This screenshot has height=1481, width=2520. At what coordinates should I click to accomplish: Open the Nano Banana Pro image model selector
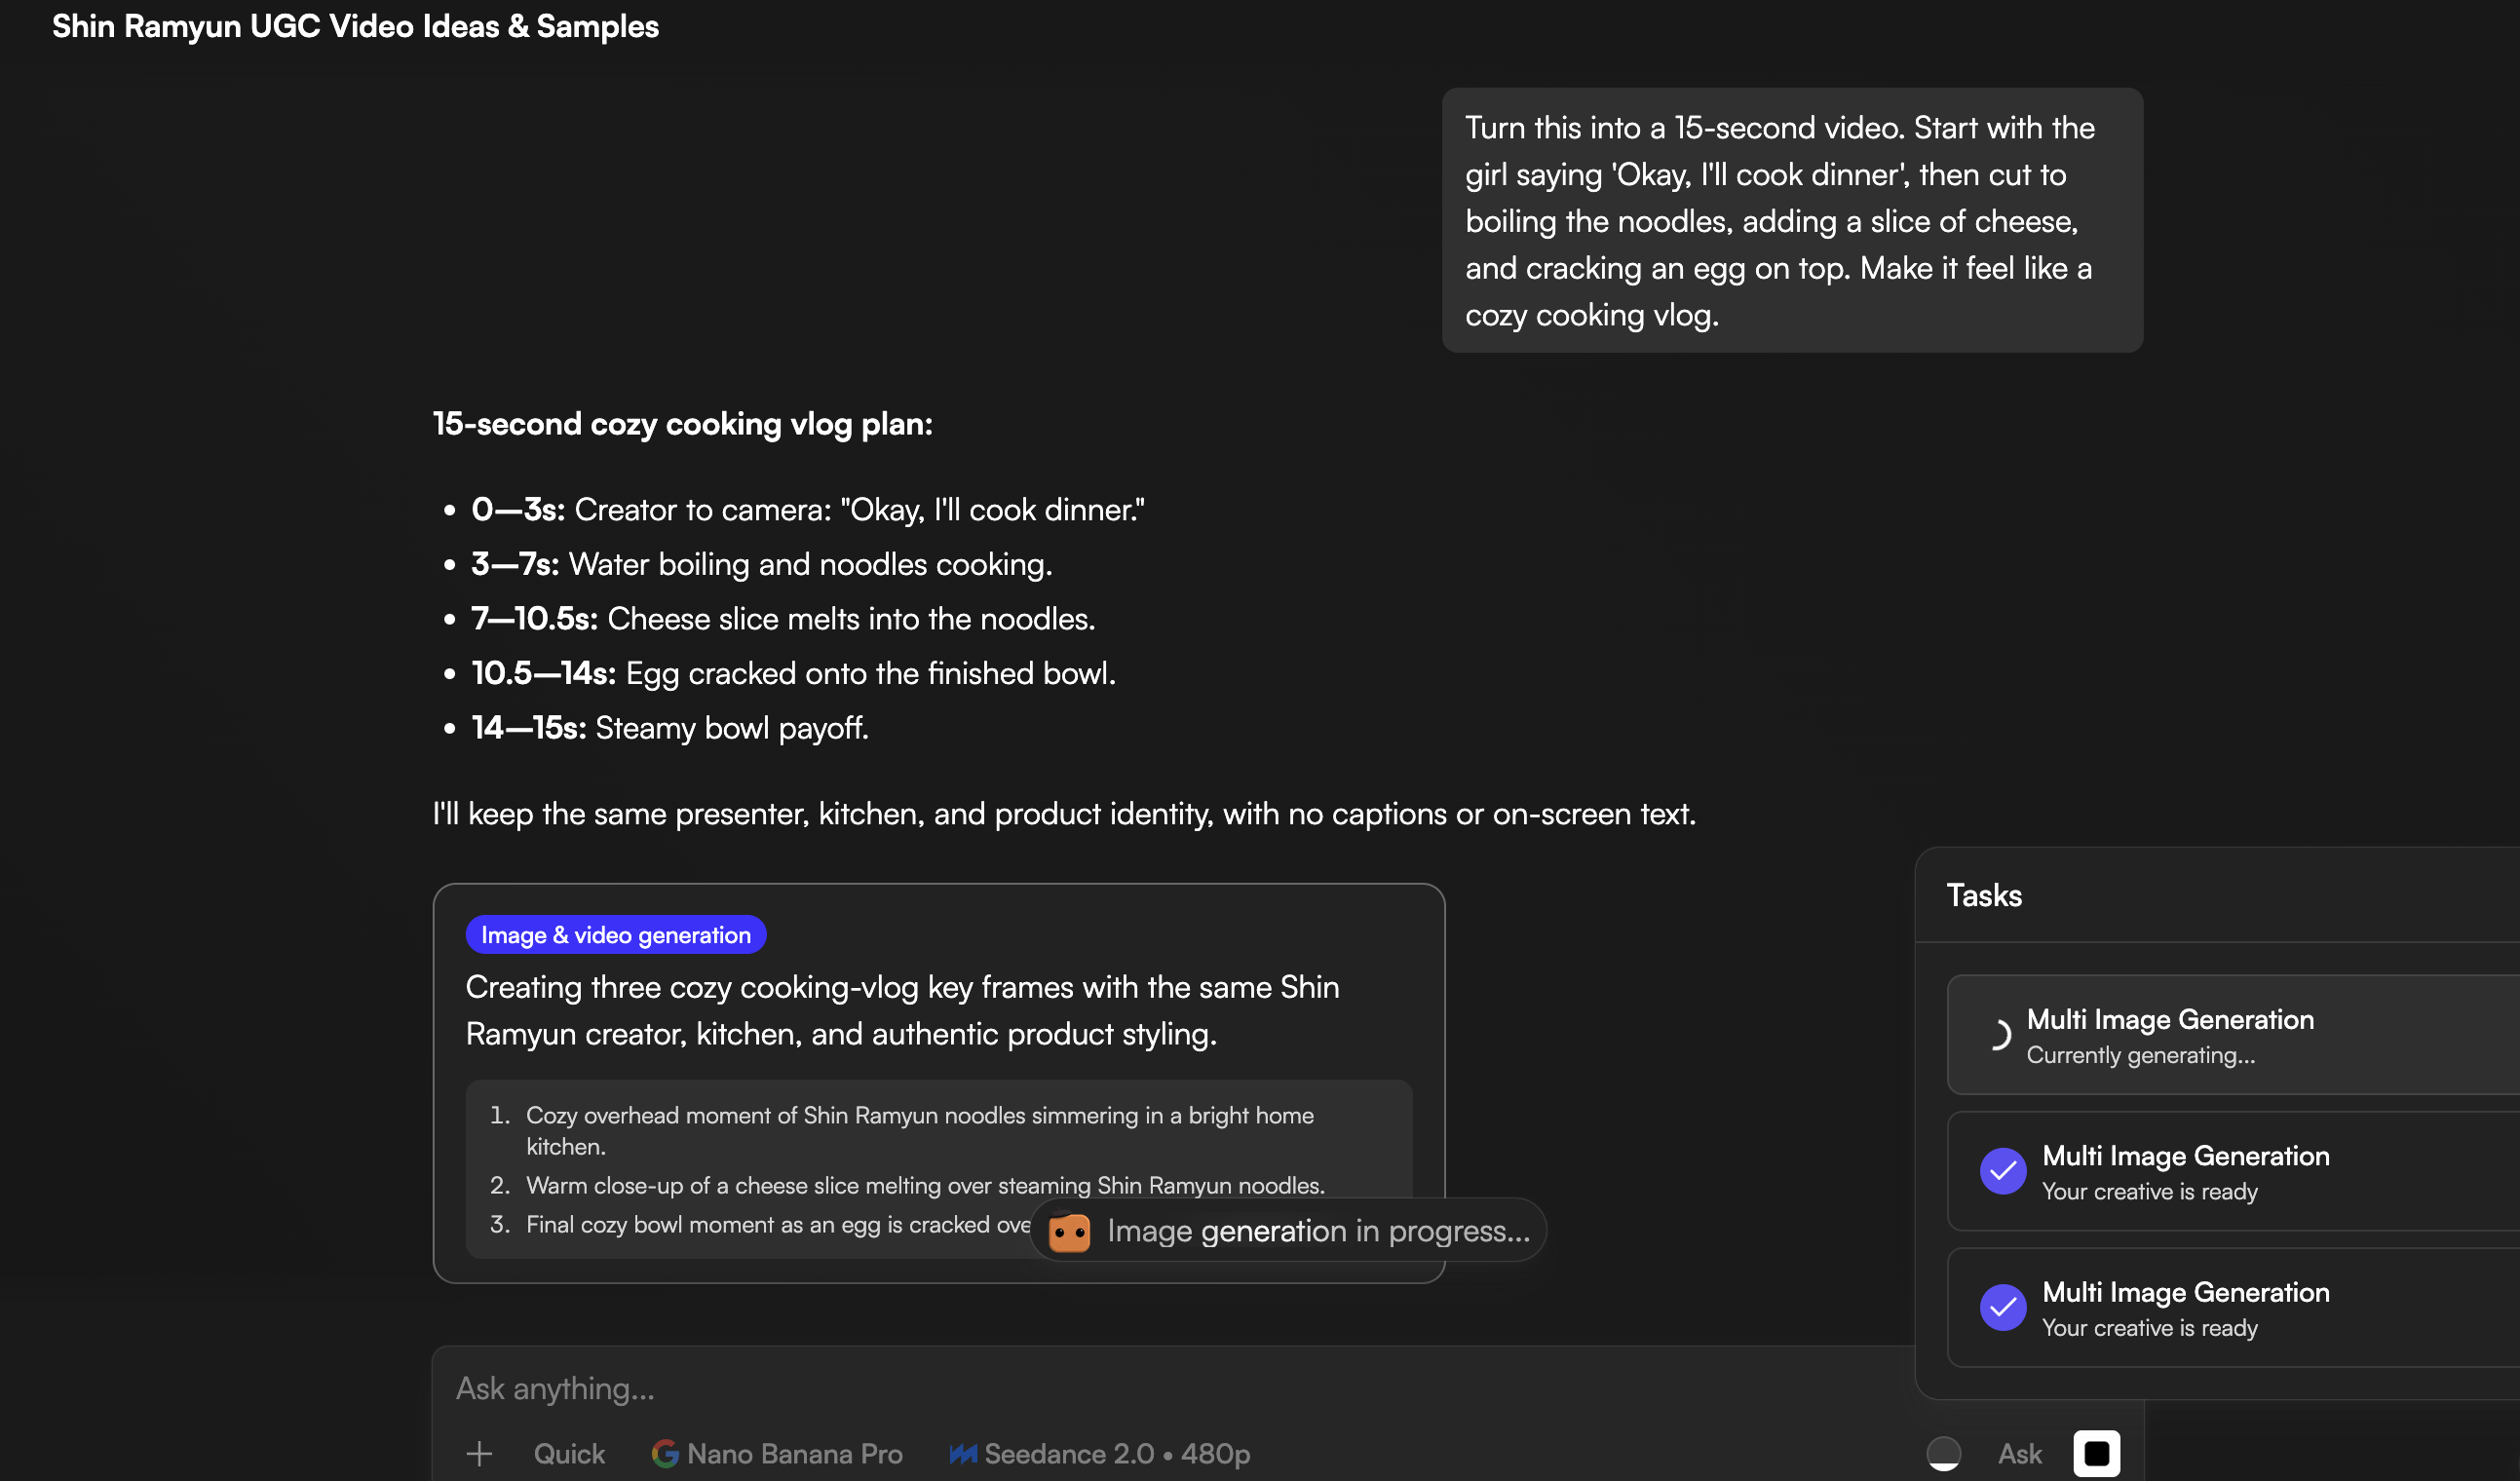click(x=777, y=1453)
